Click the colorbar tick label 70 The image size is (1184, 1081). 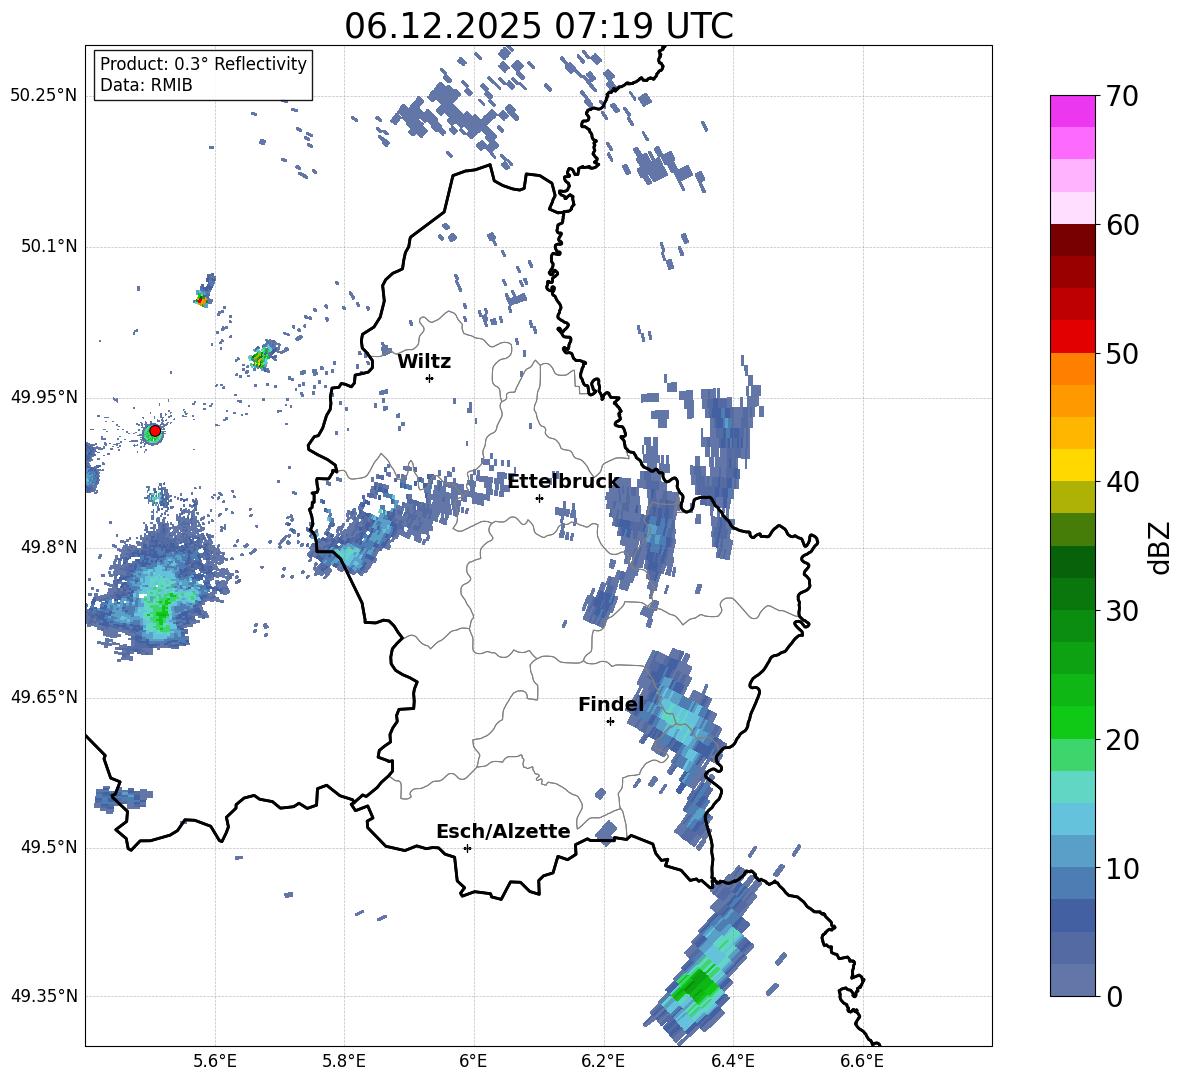[x=1122, y=96]
